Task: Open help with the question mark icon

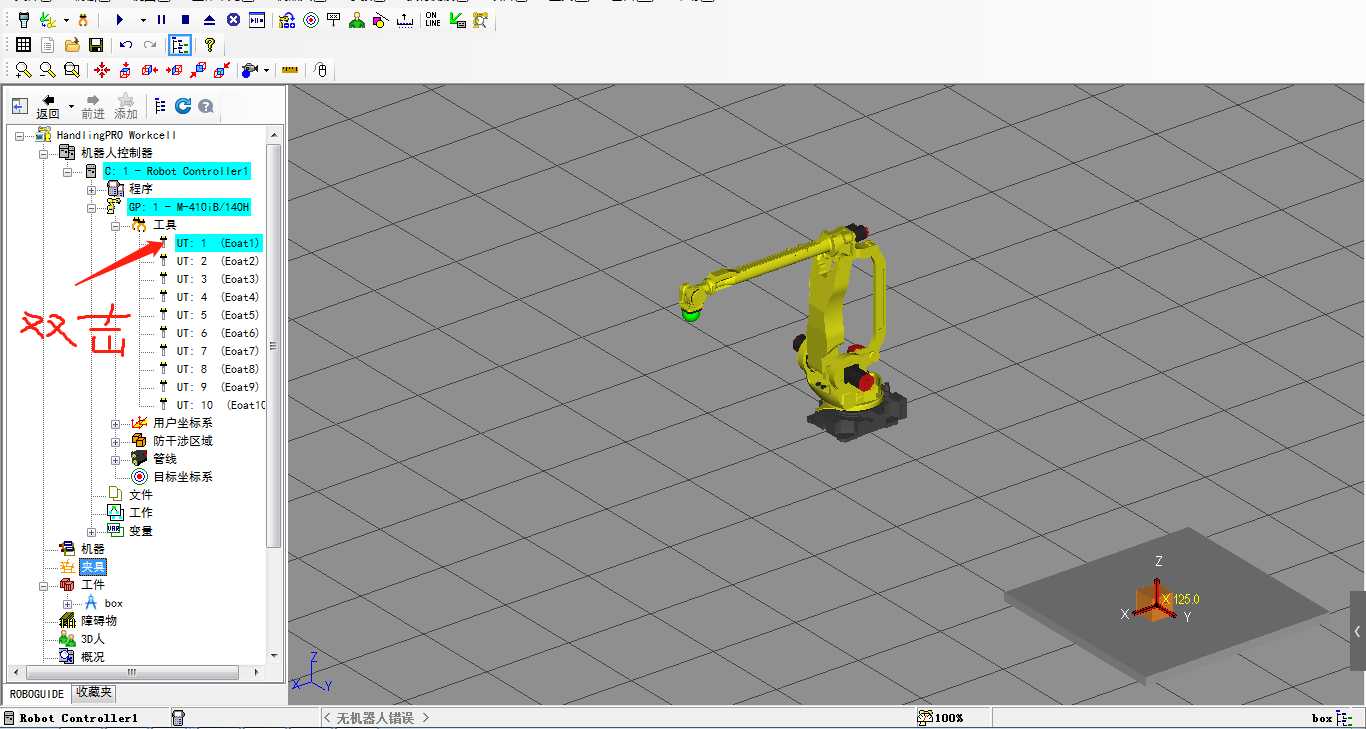Action: (x=210, y=44)
